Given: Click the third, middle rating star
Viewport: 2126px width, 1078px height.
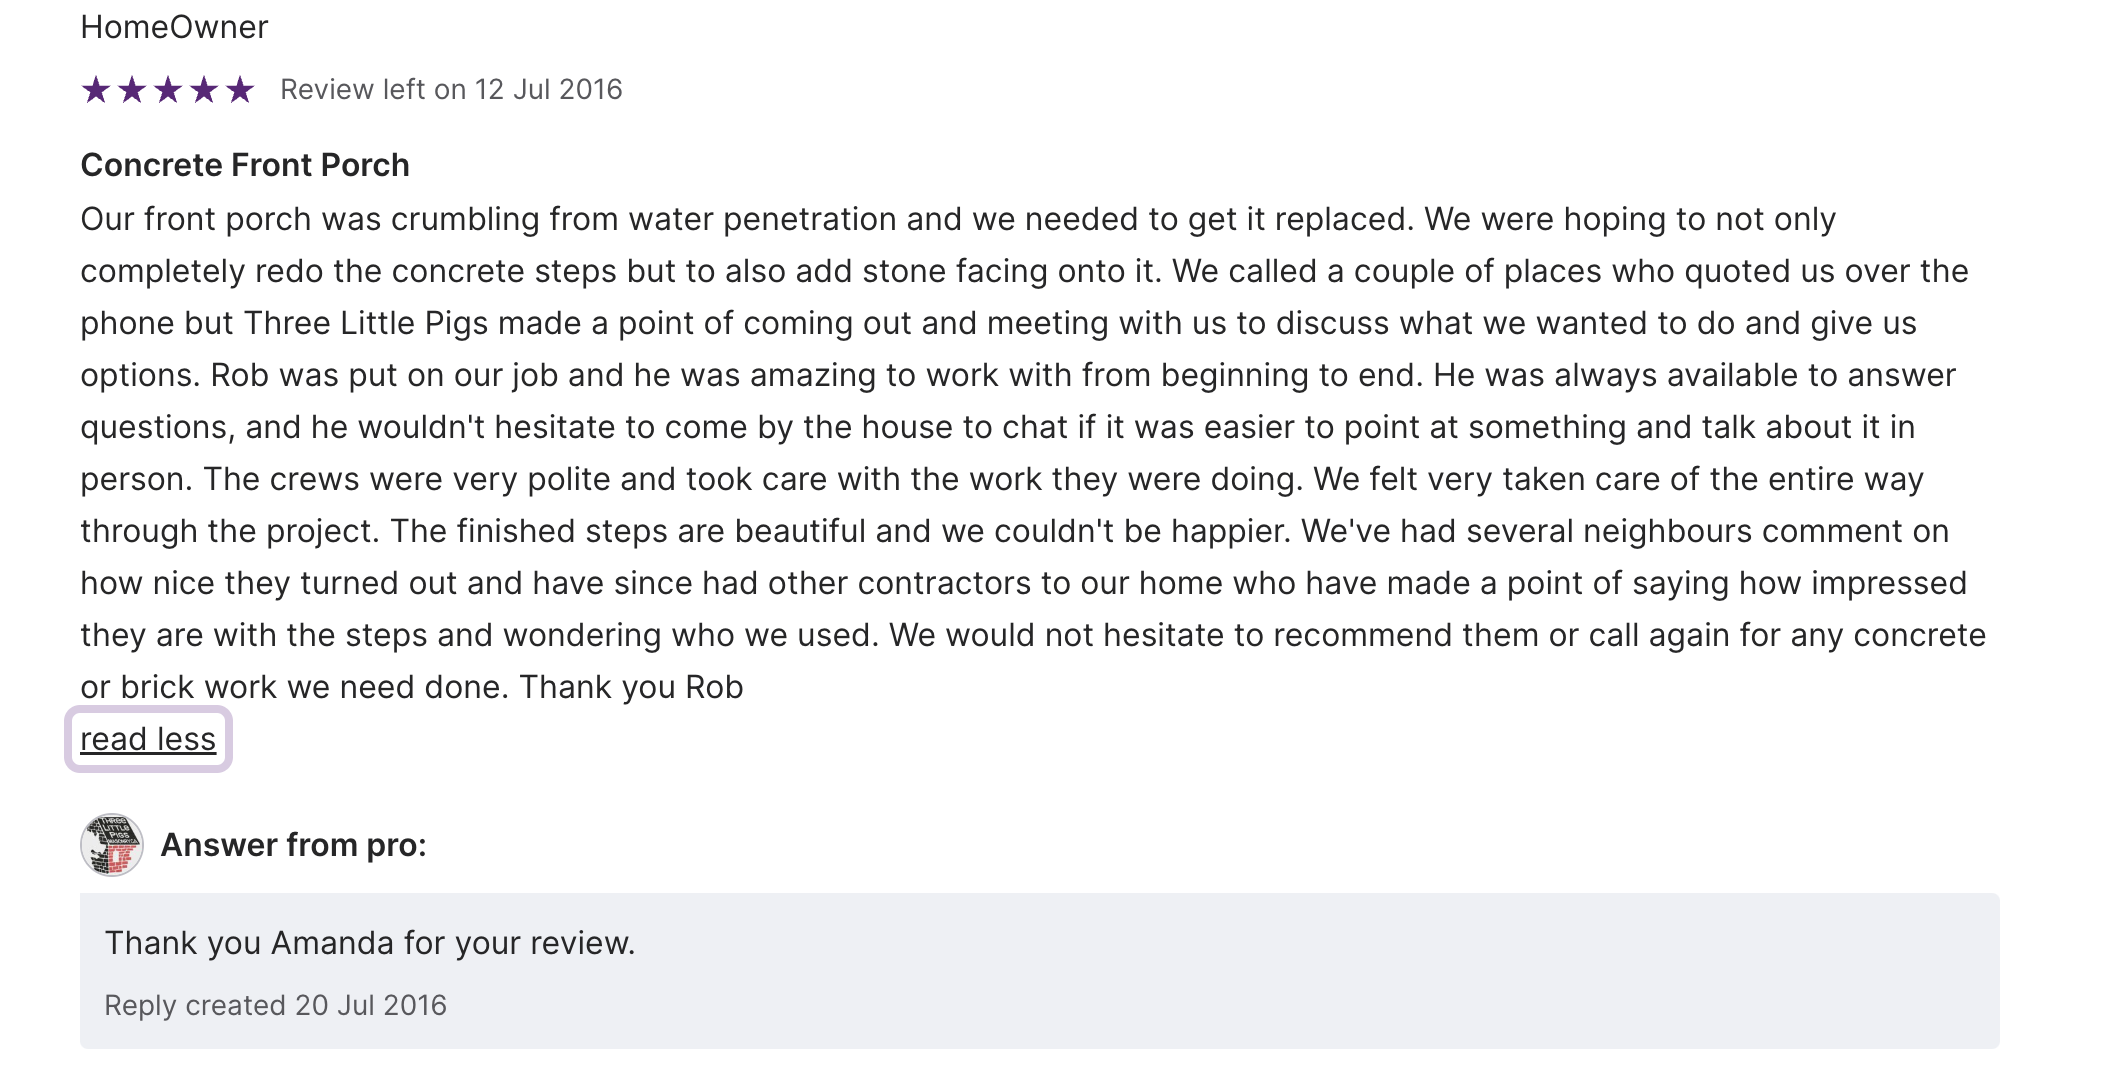Looking at the screenshot, I should (x=168, y=90).
